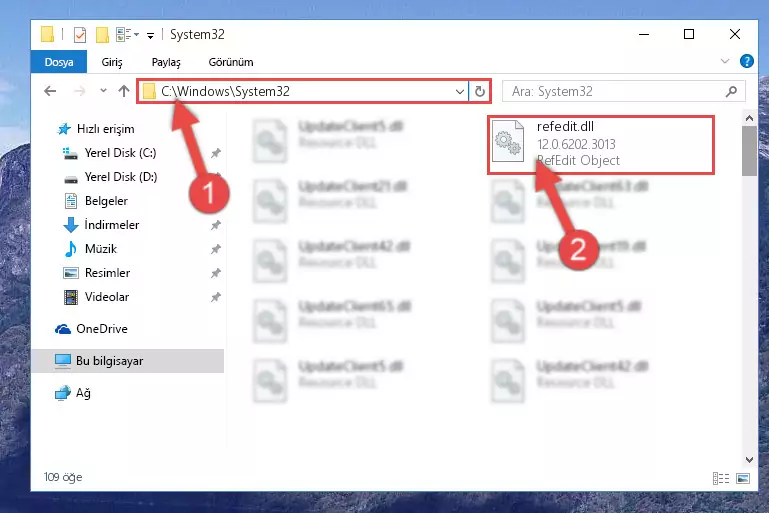The width and height of the screenshot is (769, 513).
Task: Close the System32 window
Action: pyautogui.click(x=735, y=34)
